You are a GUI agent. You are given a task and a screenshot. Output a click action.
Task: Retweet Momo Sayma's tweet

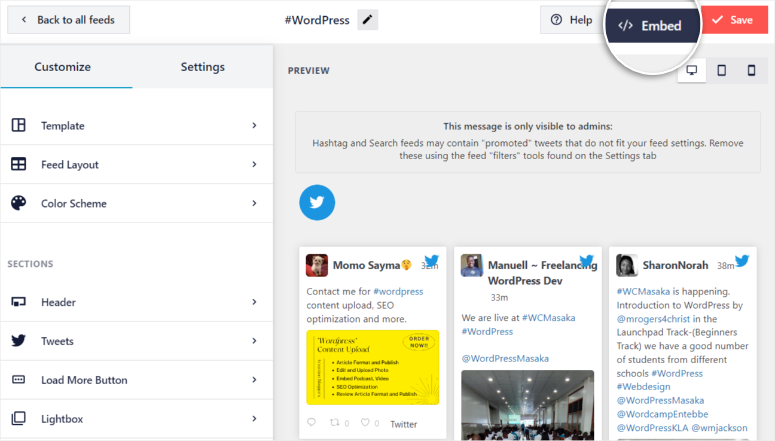click(335, 422)
